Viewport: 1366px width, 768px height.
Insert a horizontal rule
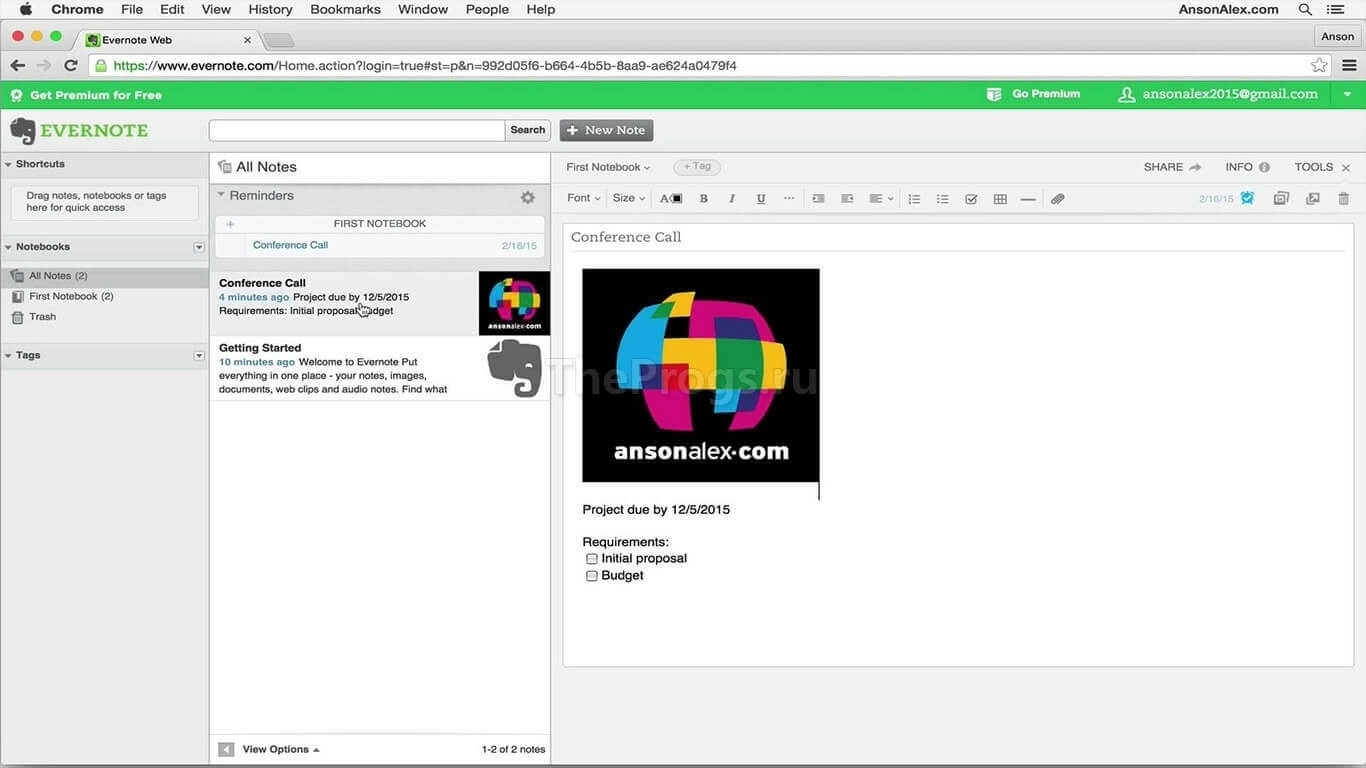point(1028,199)
